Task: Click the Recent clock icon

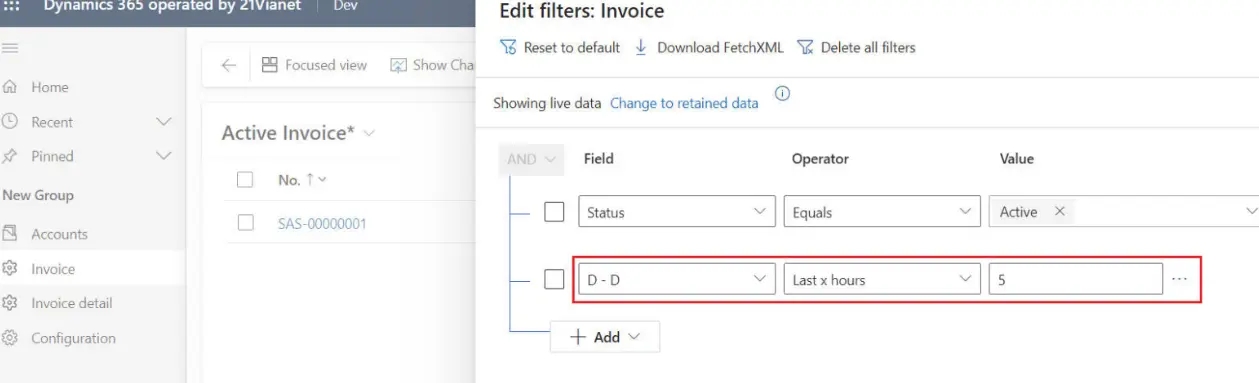Action: 10,122
